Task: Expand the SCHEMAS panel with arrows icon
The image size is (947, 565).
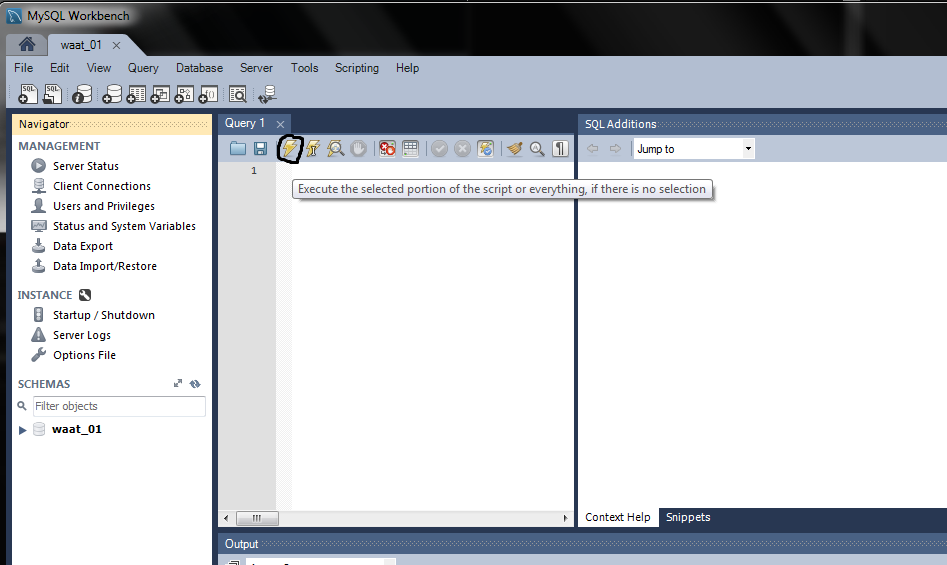Action: (x=178, y=383)
